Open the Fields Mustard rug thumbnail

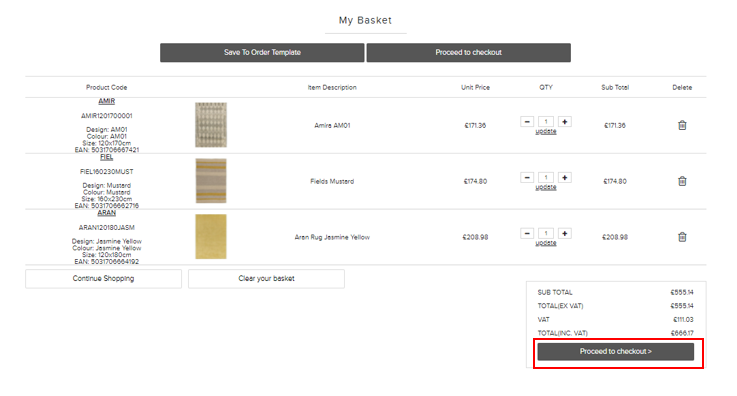click(211, 181)
